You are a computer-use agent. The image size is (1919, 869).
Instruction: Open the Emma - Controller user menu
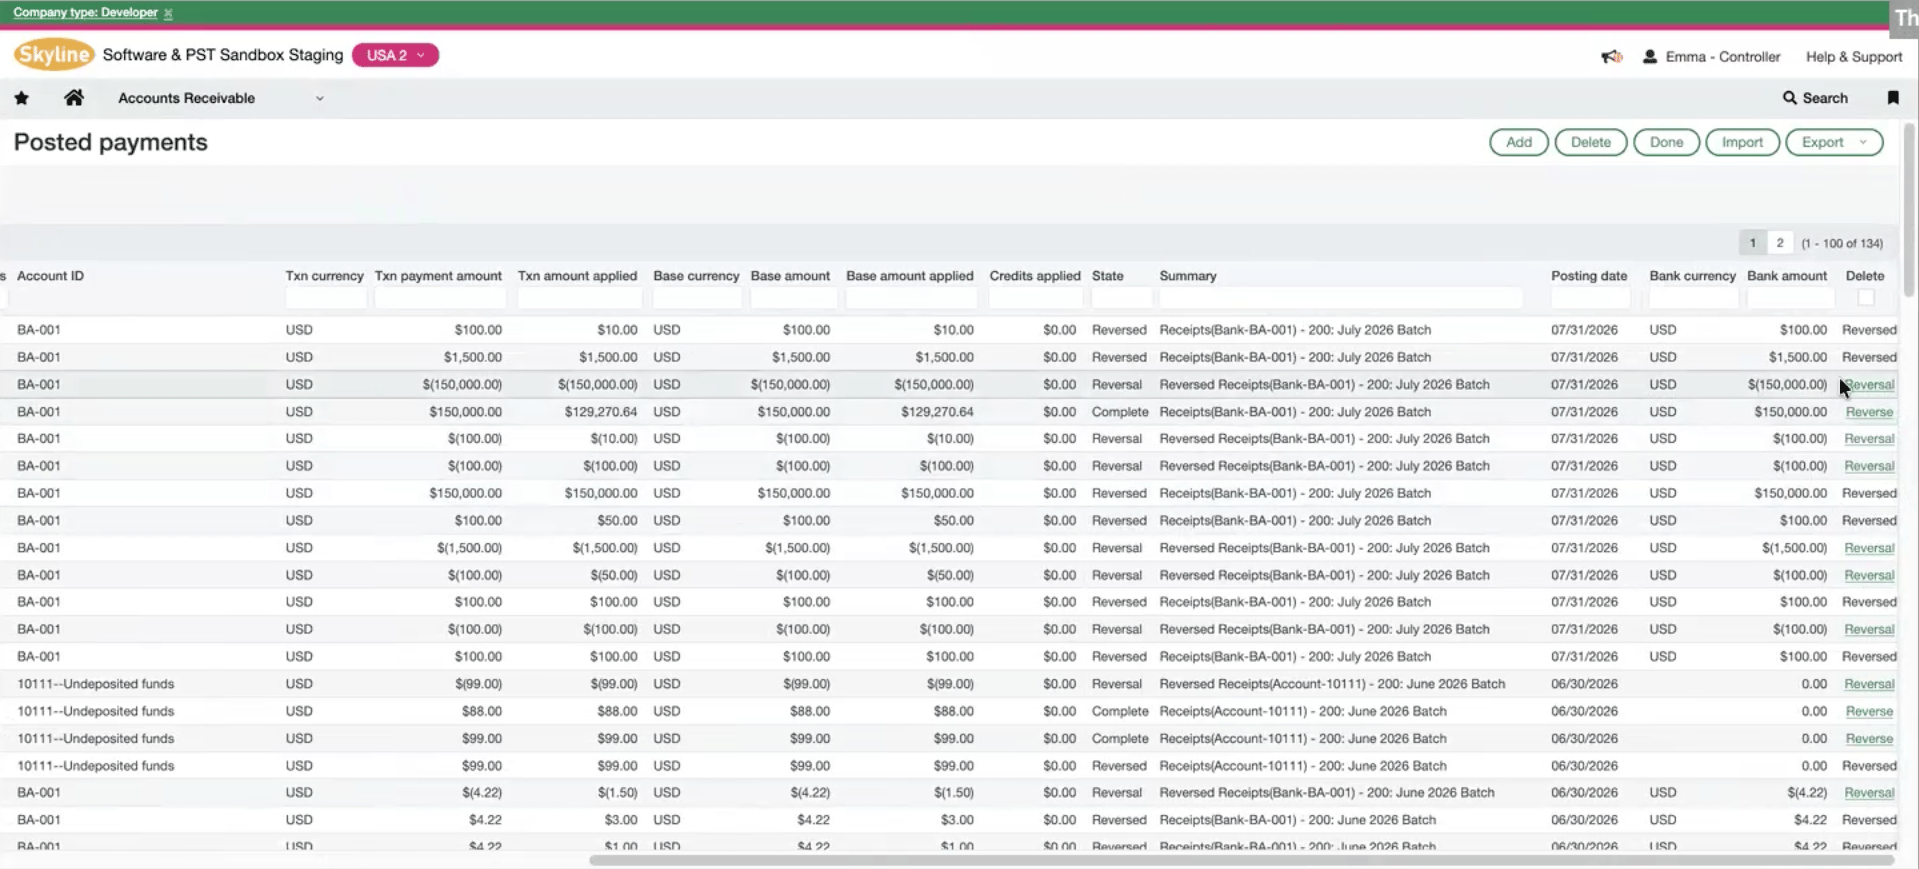[x=1711, y=57]
